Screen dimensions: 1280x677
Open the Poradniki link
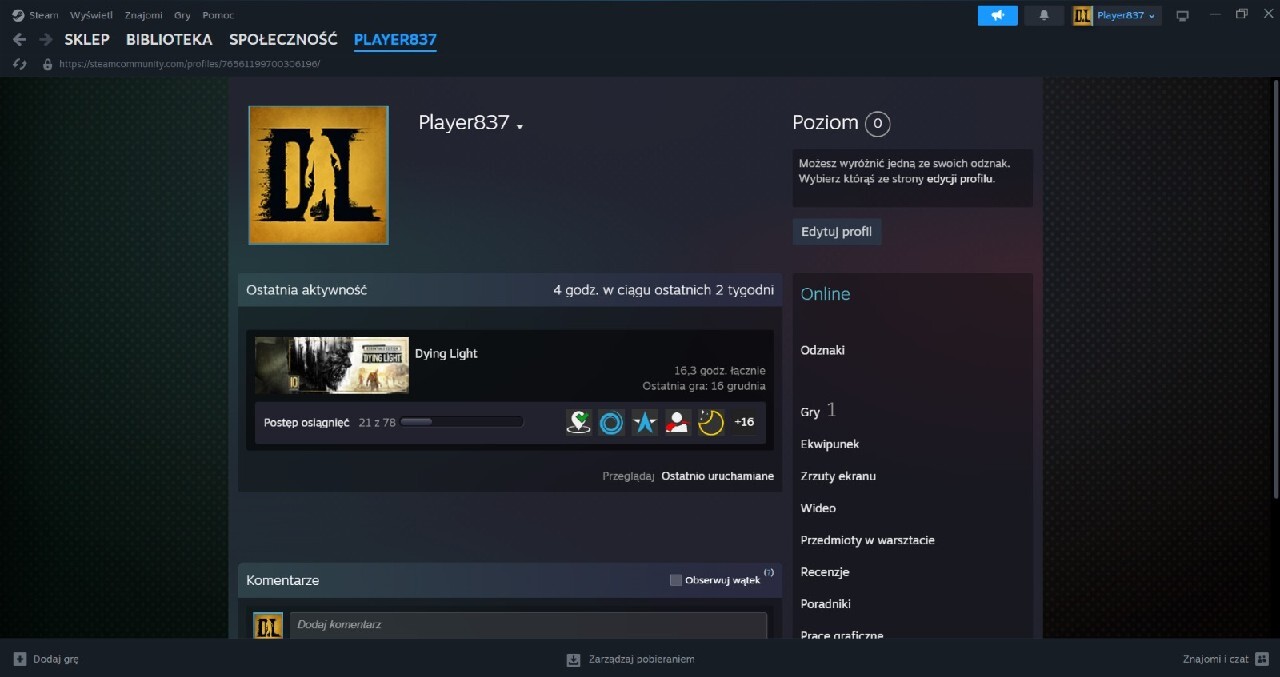(826, 604)
